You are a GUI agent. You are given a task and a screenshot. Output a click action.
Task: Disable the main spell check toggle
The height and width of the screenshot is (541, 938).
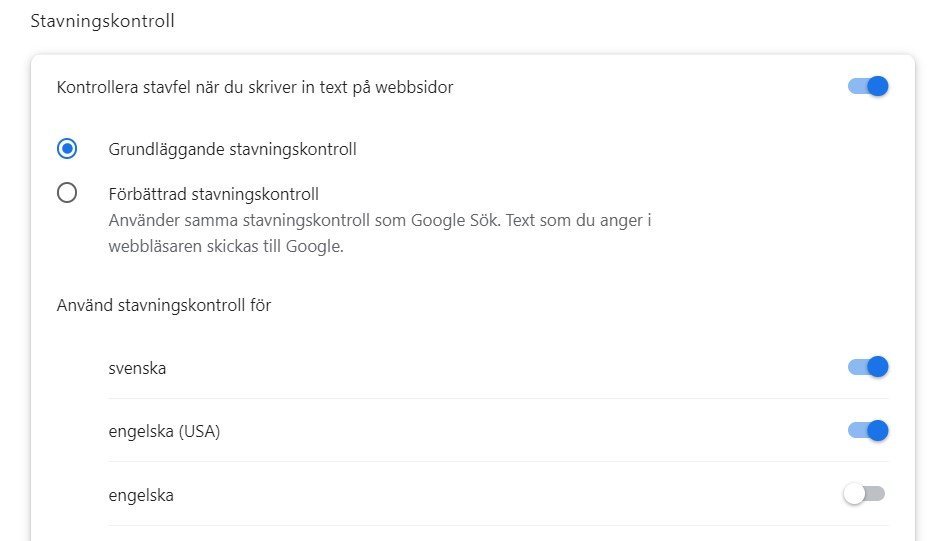pos(867,86)
